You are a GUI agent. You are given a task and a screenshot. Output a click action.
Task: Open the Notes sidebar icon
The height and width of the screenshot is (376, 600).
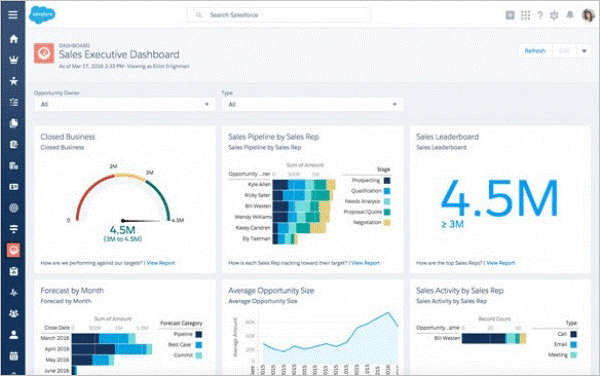(13, 145)
